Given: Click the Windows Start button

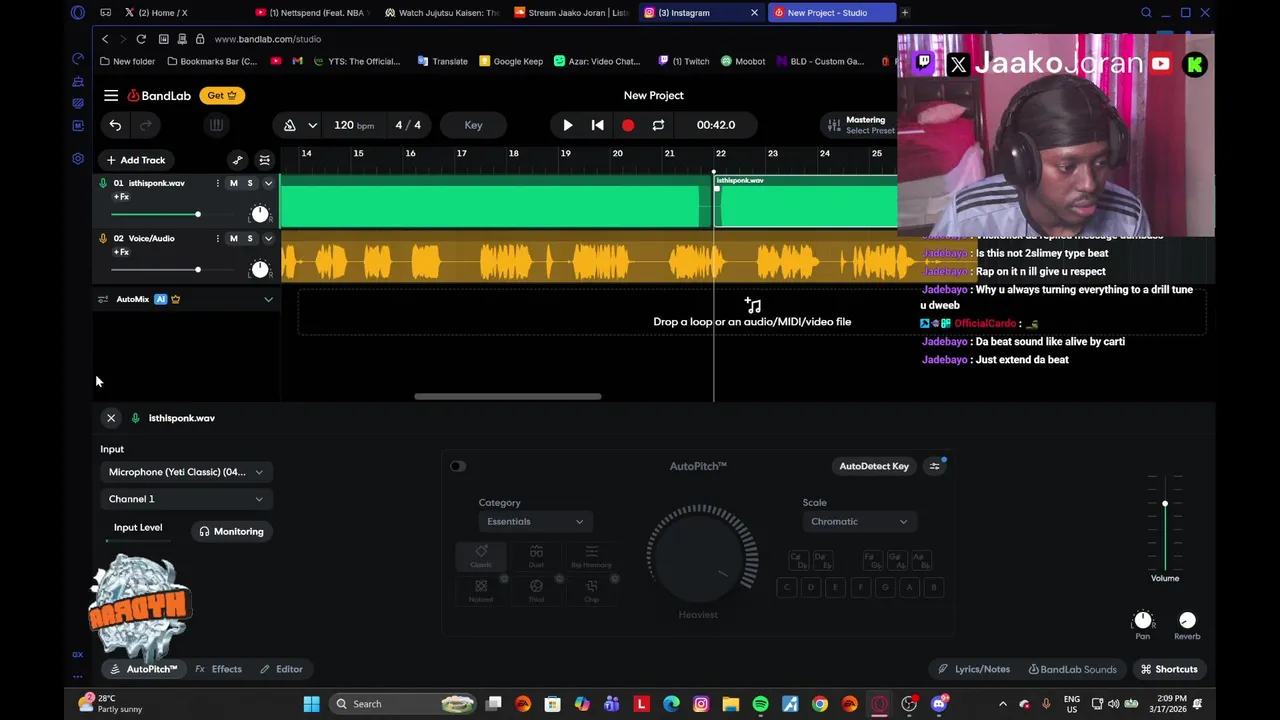Looking at the screenshot, I should point(312,704).
